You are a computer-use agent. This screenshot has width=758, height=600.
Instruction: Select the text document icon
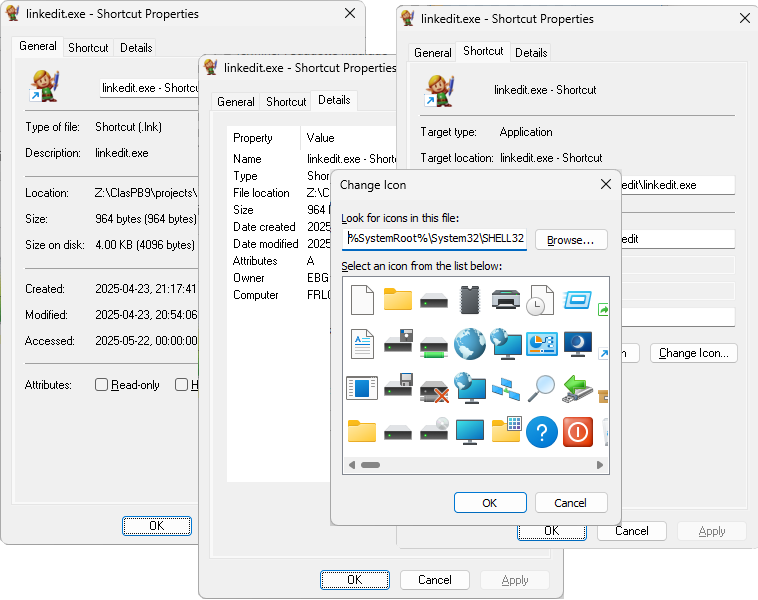tap(362, 344)
